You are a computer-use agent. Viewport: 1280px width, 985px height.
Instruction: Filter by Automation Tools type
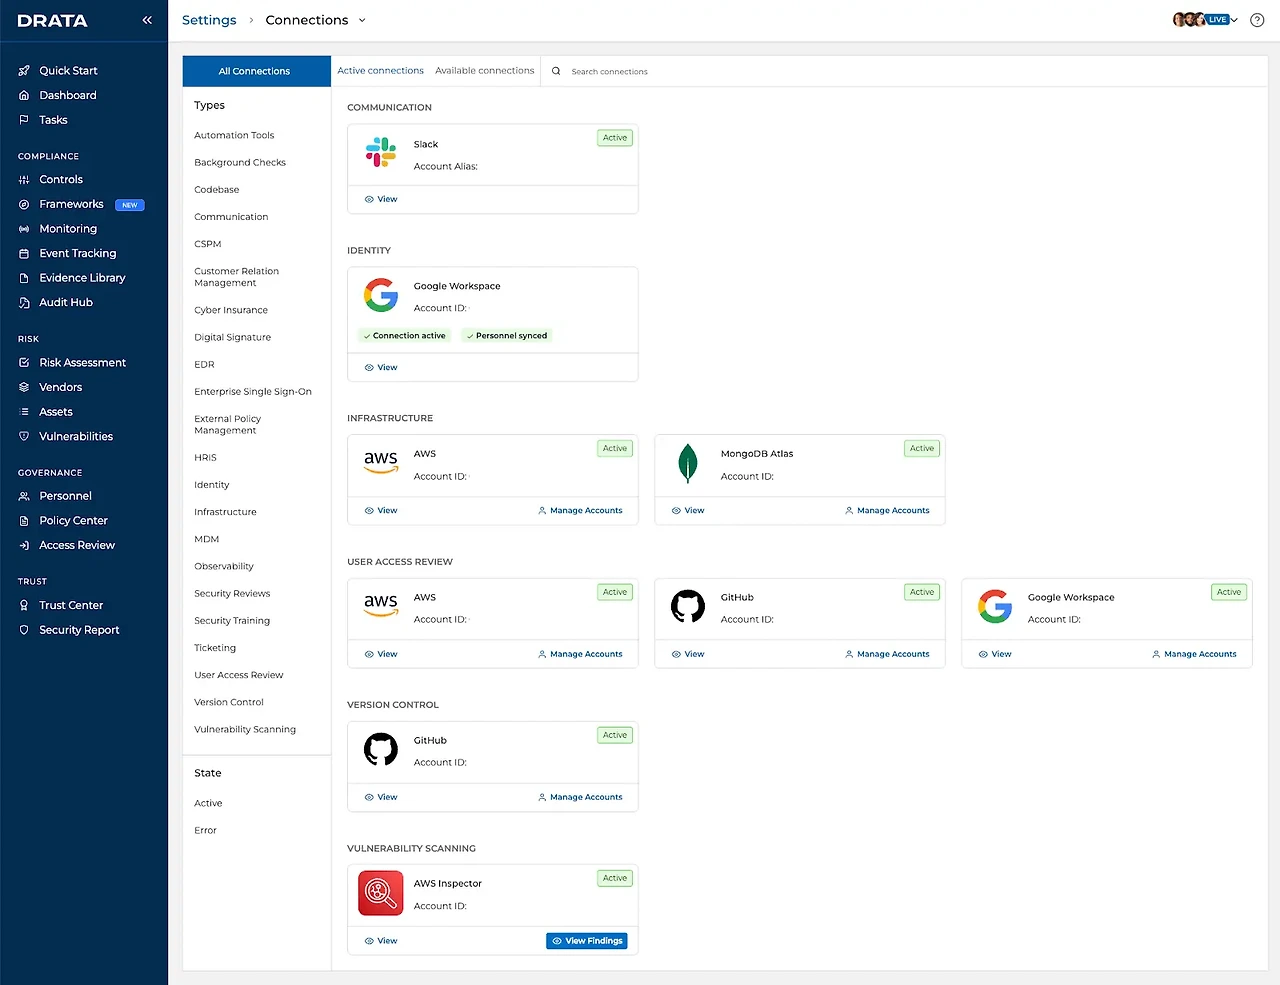point(234,136)
